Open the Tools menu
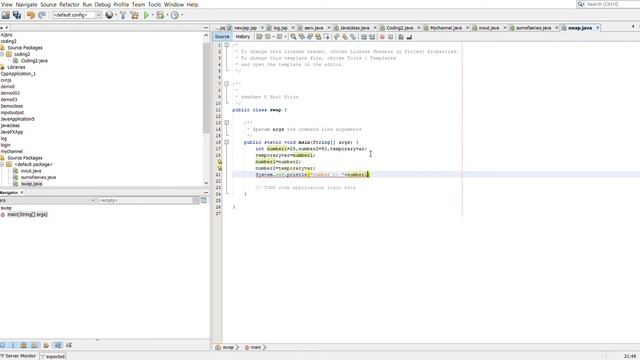 [154, 4]
